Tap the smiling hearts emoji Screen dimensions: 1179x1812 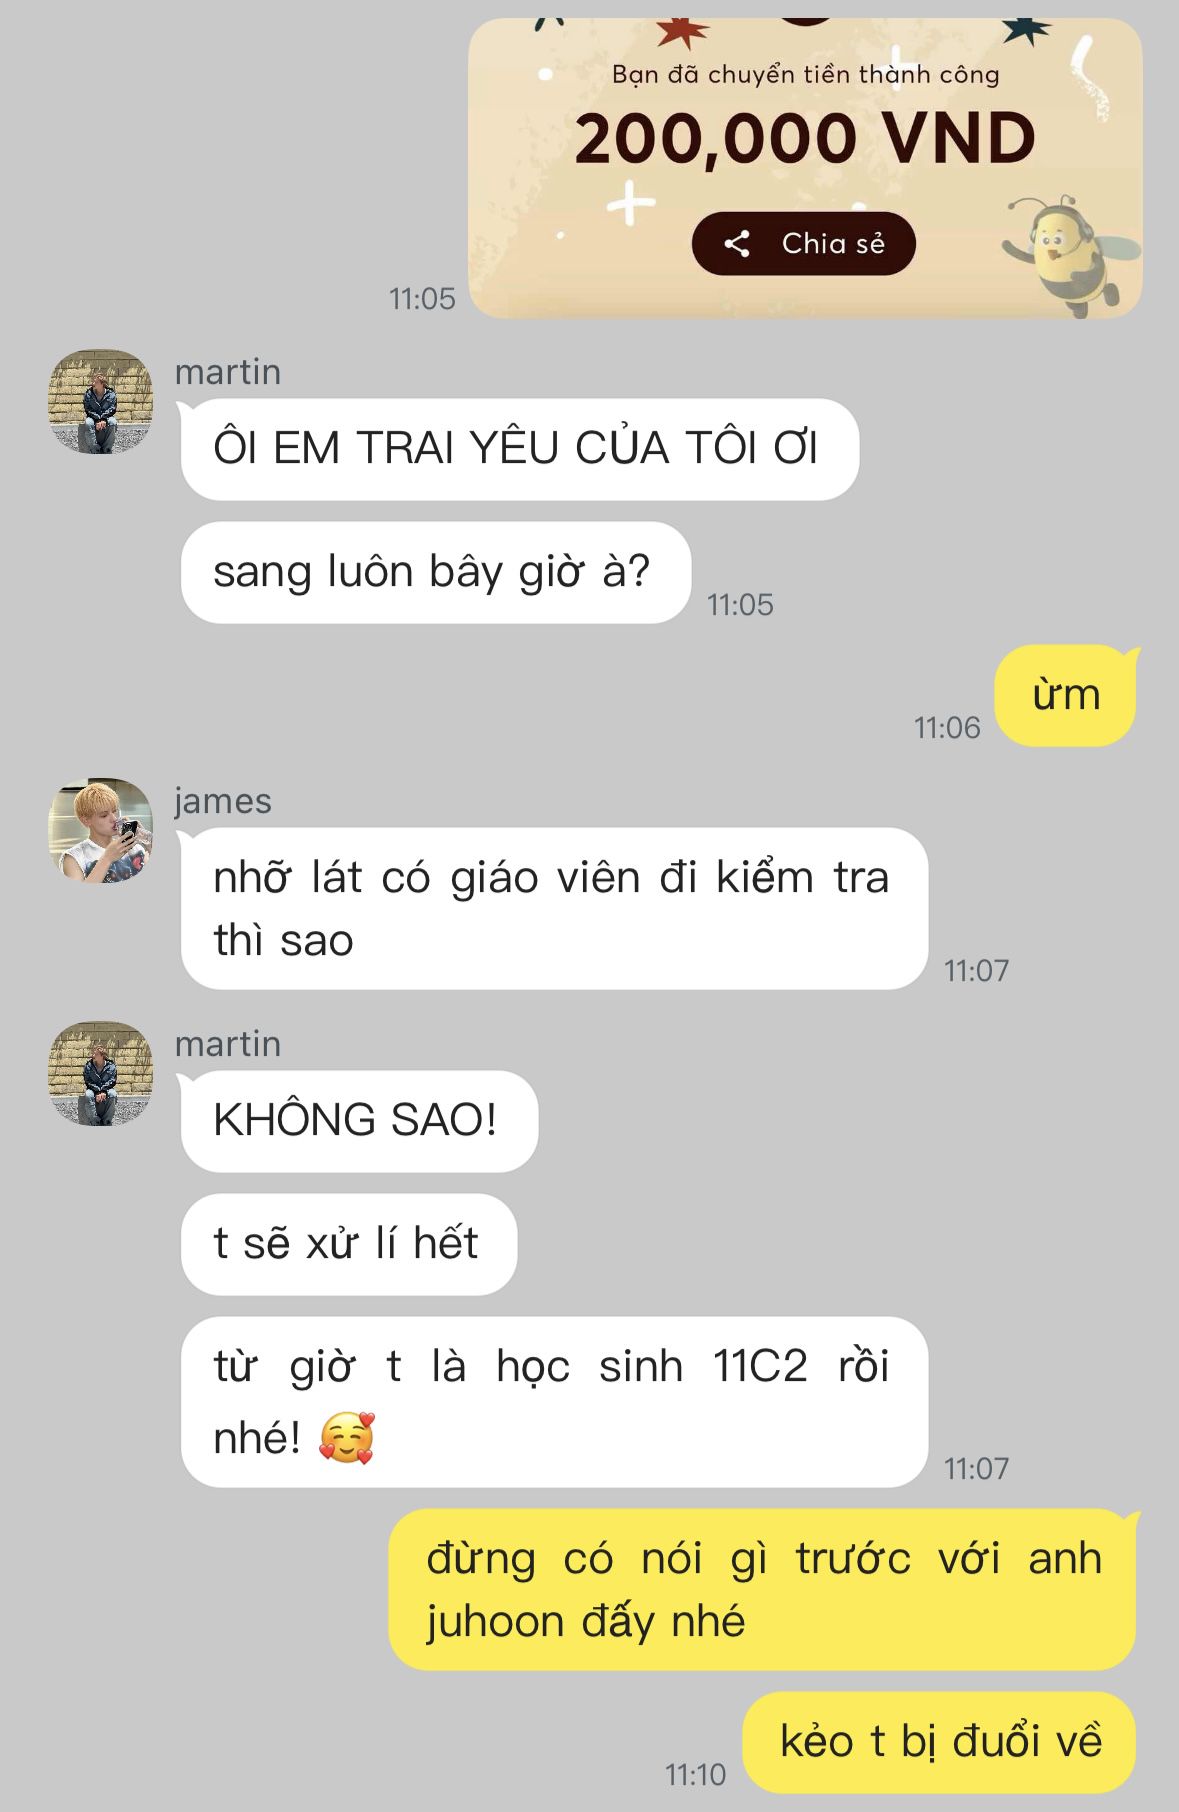[347, 1439]
